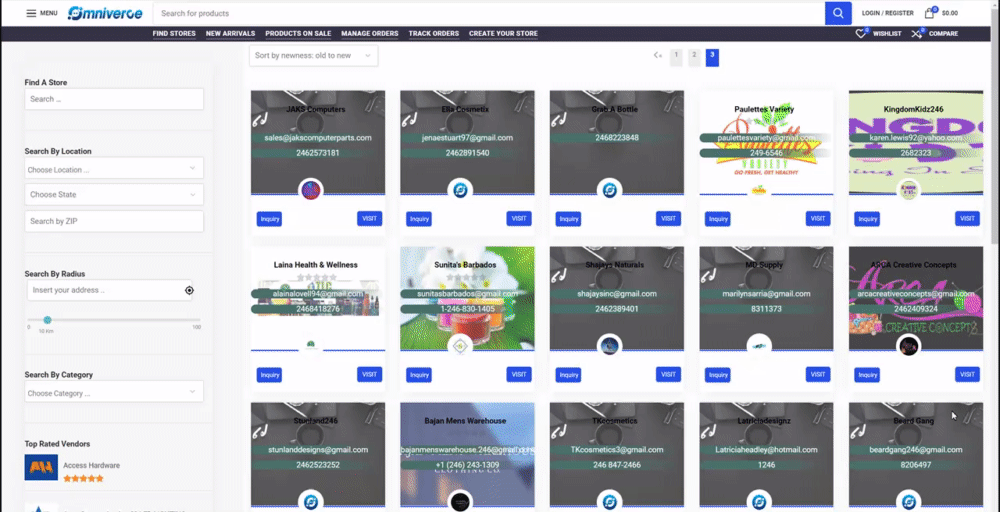Screen dimensions: 1000x512
Task: Click VISIT on MD Supply card
Action: [x=818, y=374]
